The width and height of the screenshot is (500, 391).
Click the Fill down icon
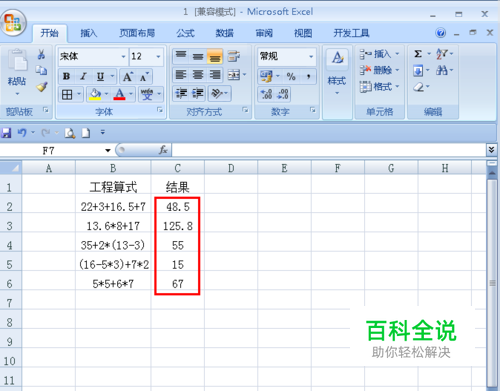click(418, 70)
